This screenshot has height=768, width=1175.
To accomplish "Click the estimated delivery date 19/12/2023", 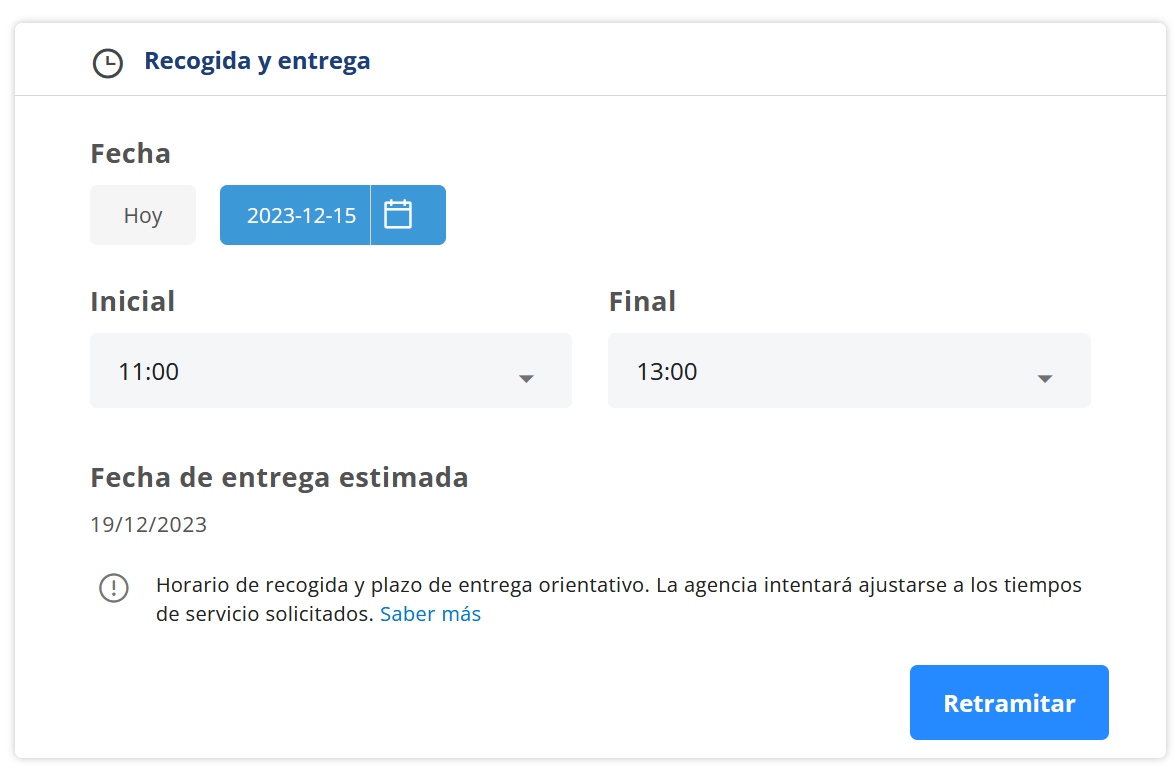I will 148,523.
